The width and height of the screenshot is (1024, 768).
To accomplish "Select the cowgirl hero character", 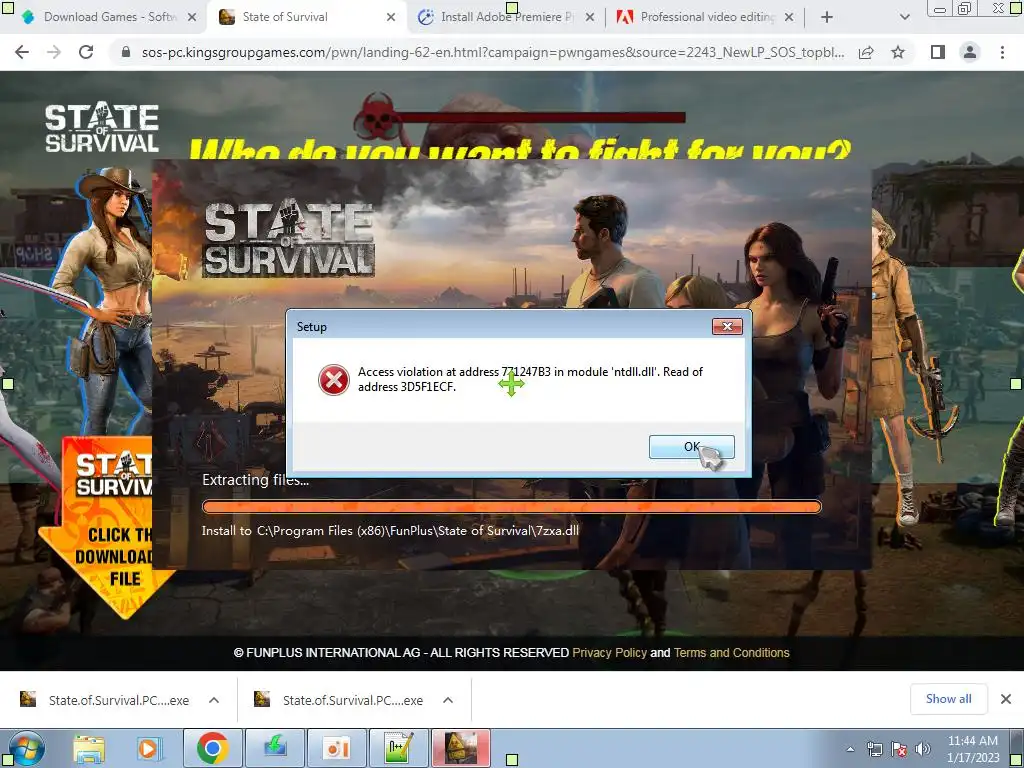I will 111,300.
